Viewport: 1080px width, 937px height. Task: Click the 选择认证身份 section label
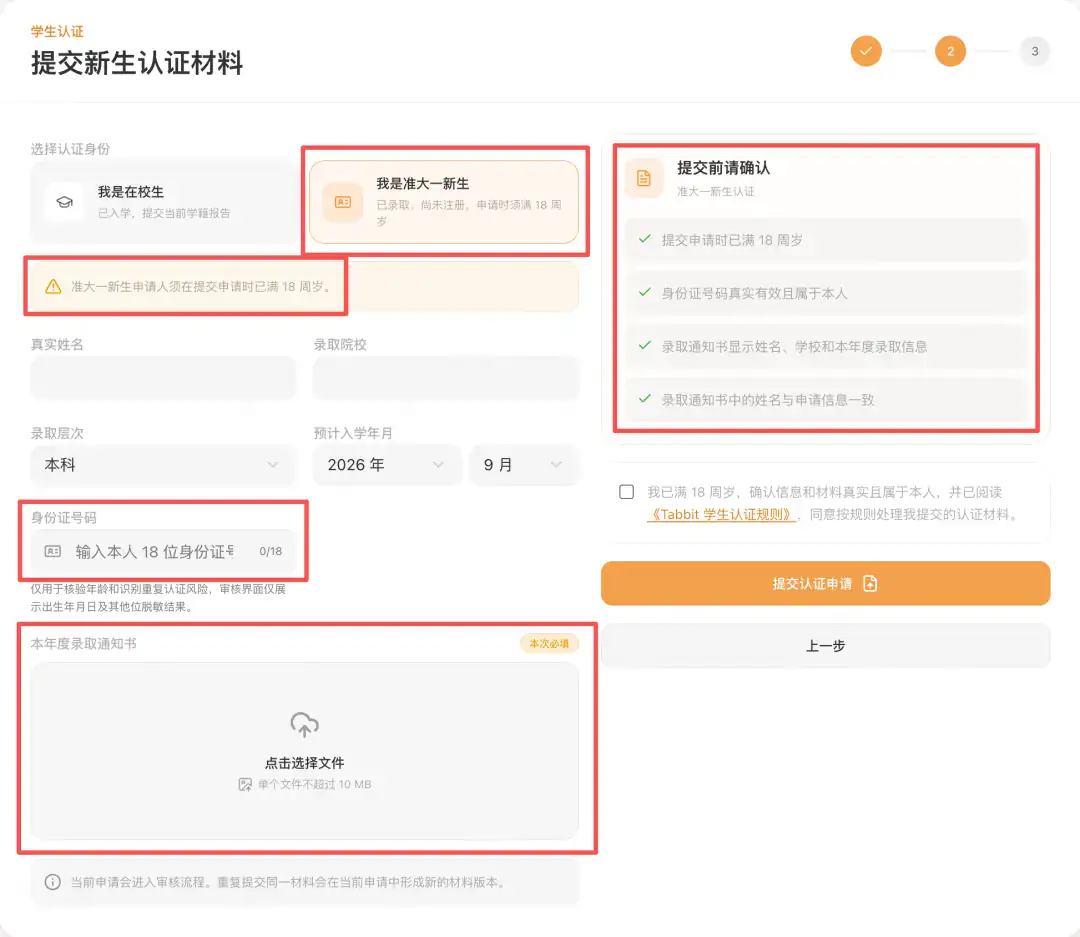click(x=70, y=149)
